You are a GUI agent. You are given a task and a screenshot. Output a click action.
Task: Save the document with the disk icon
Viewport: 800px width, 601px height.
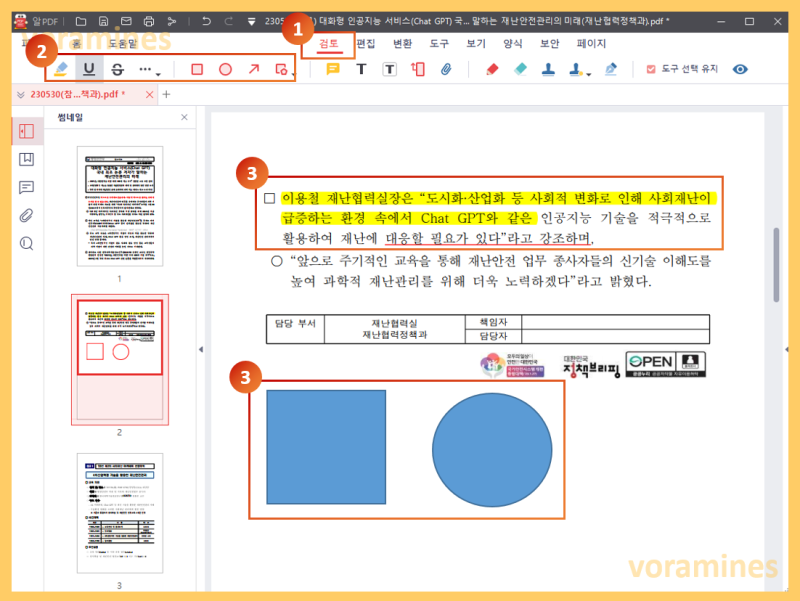tap(104, 21)
